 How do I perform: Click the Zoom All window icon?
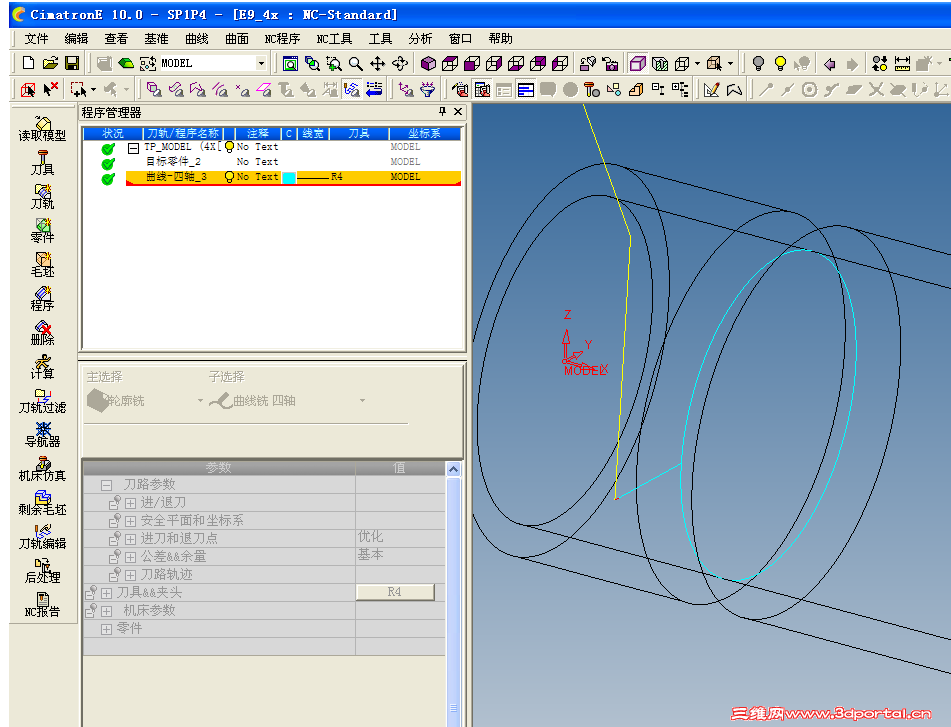pyautogui.click(x=291, y=63)
